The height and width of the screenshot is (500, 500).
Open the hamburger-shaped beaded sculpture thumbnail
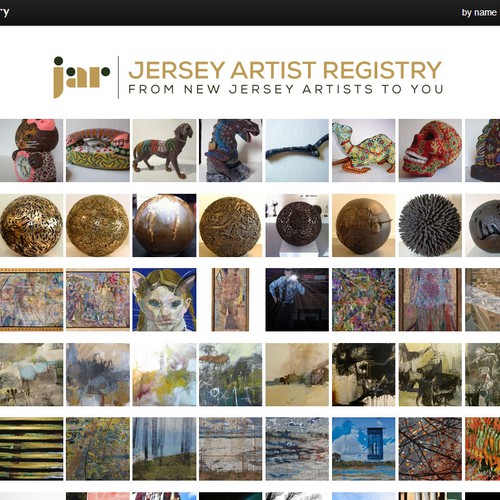(98, 150)
